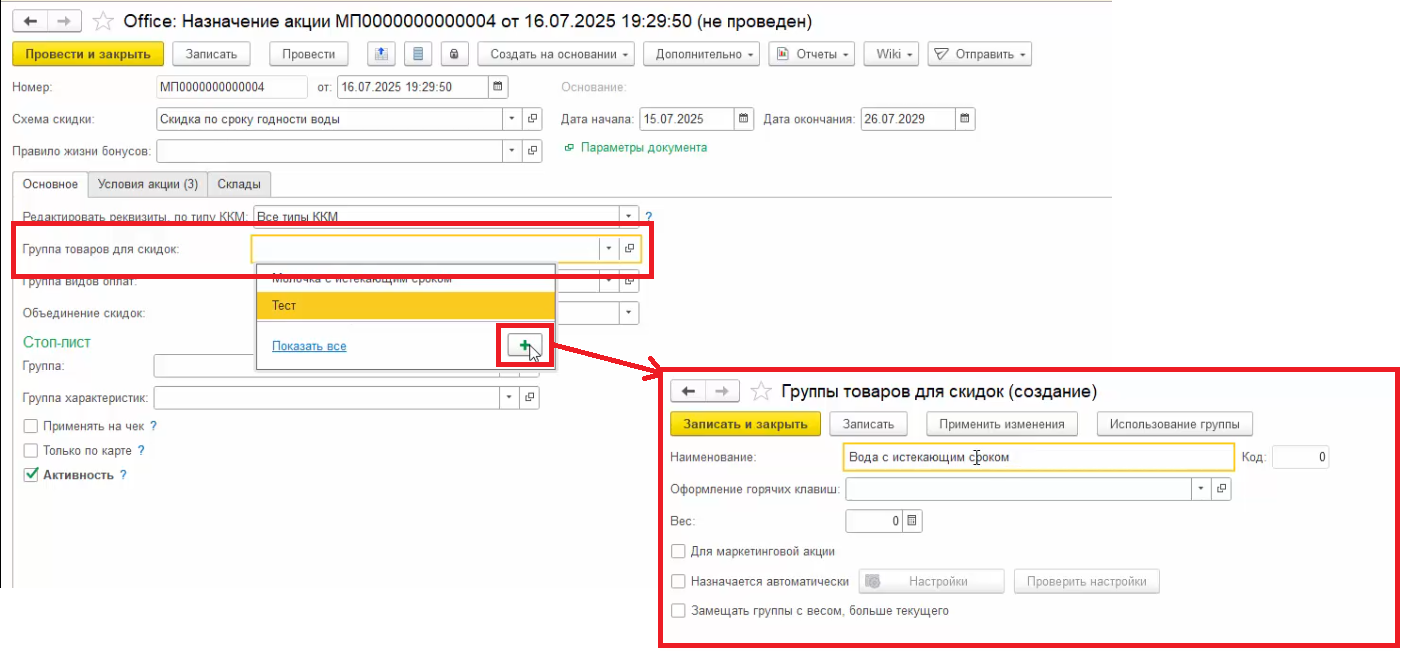
Task: Open the calculator icon in the Вес field
Action: coord(911,521)
